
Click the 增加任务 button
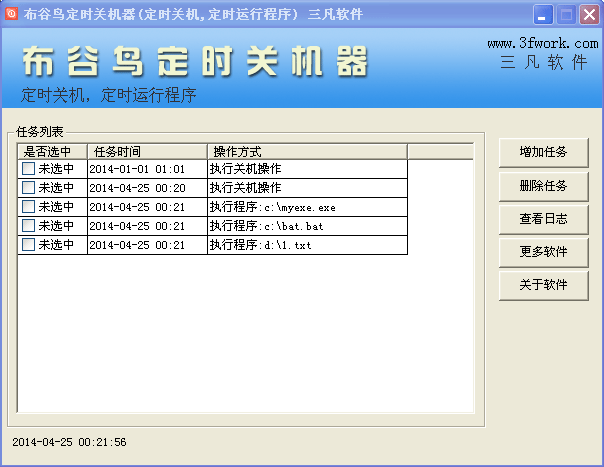point(543,152)
